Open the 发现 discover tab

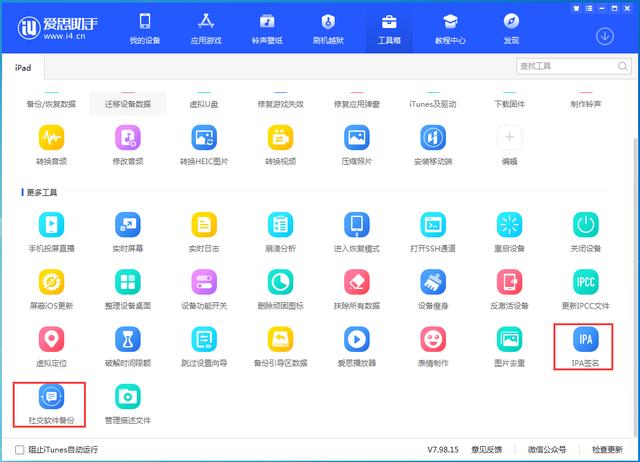(511, 29)
